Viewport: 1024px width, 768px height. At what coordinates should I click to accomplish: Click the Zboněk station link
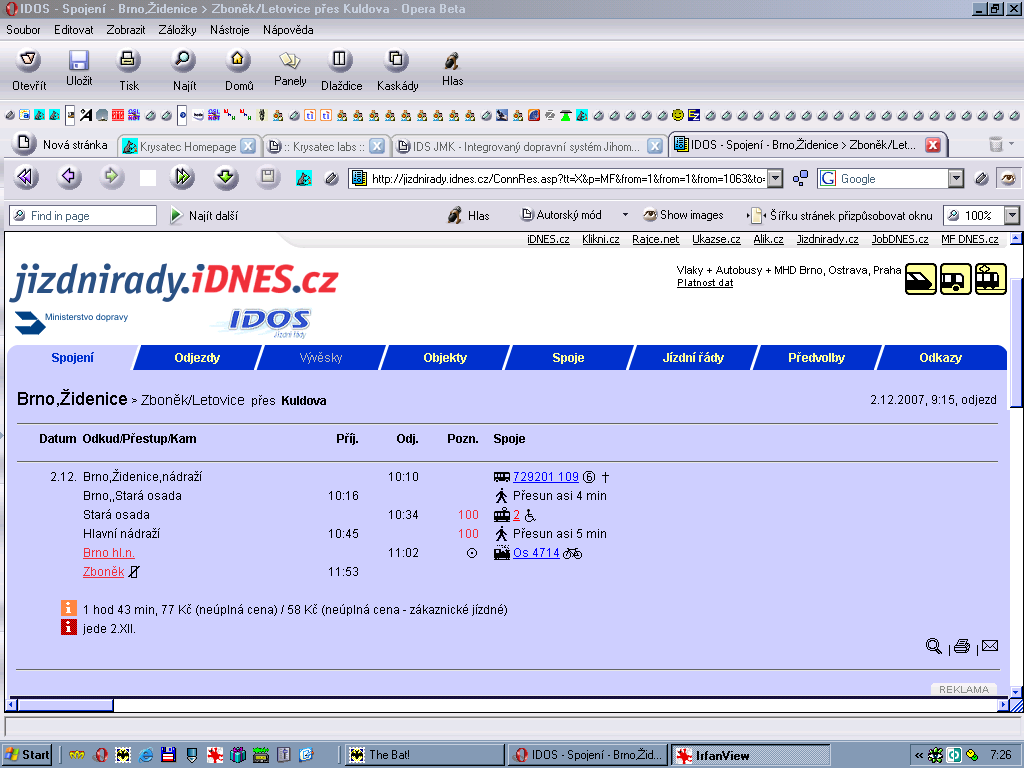[103, 572]
